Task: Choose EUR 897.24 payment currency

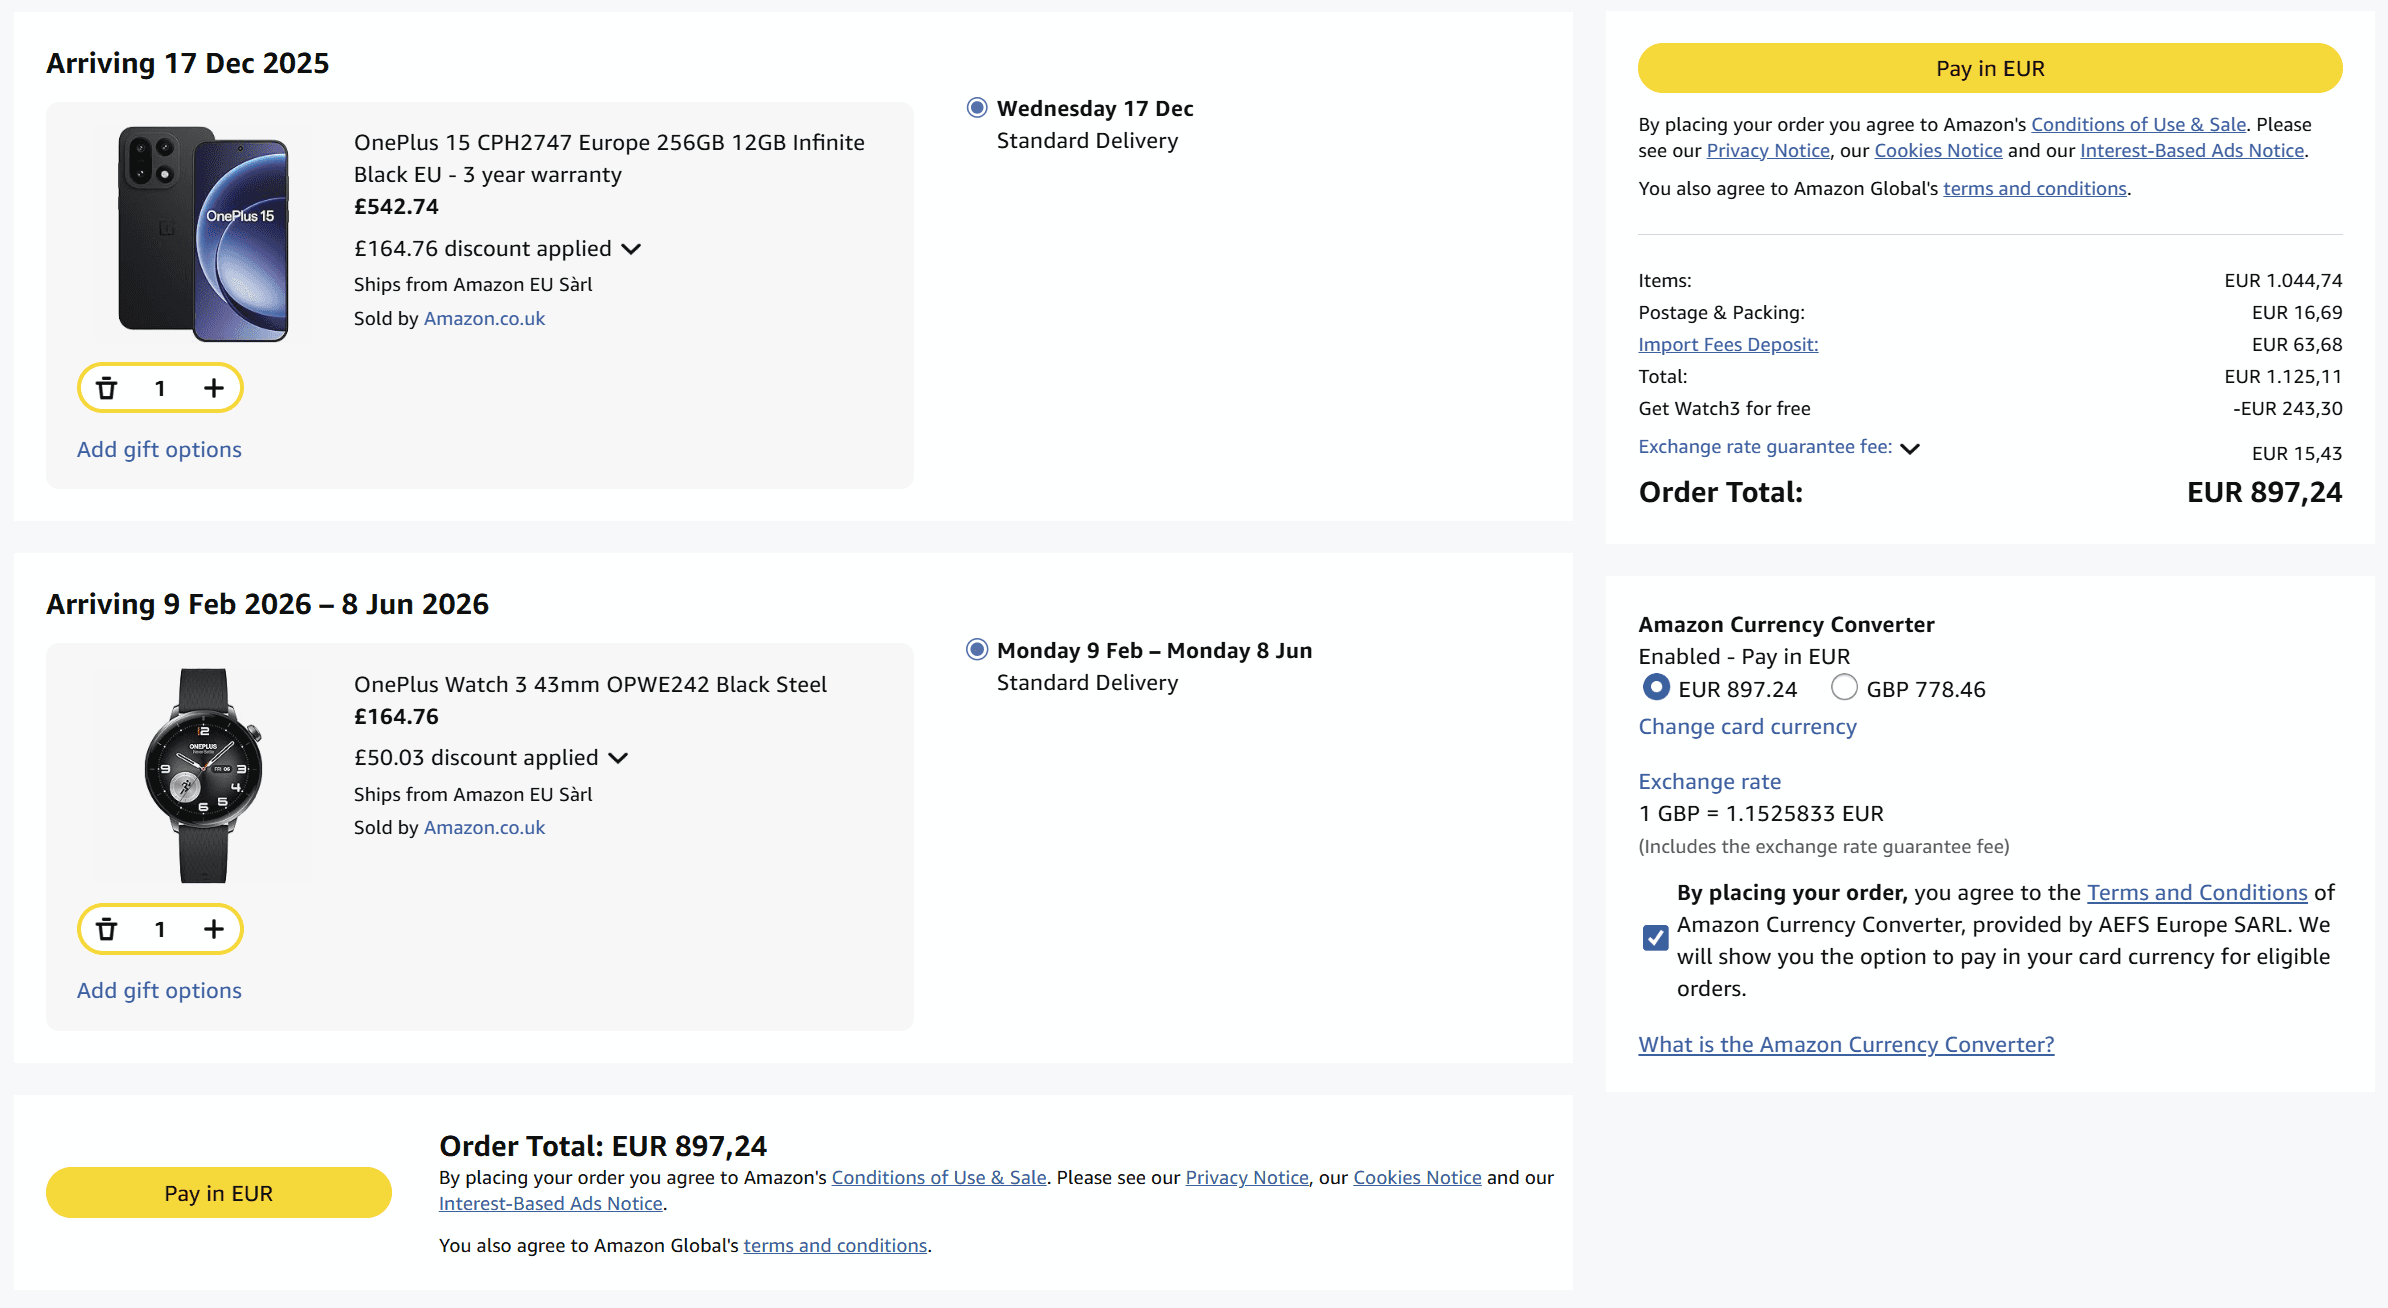Action: [x=1656, y=688]
